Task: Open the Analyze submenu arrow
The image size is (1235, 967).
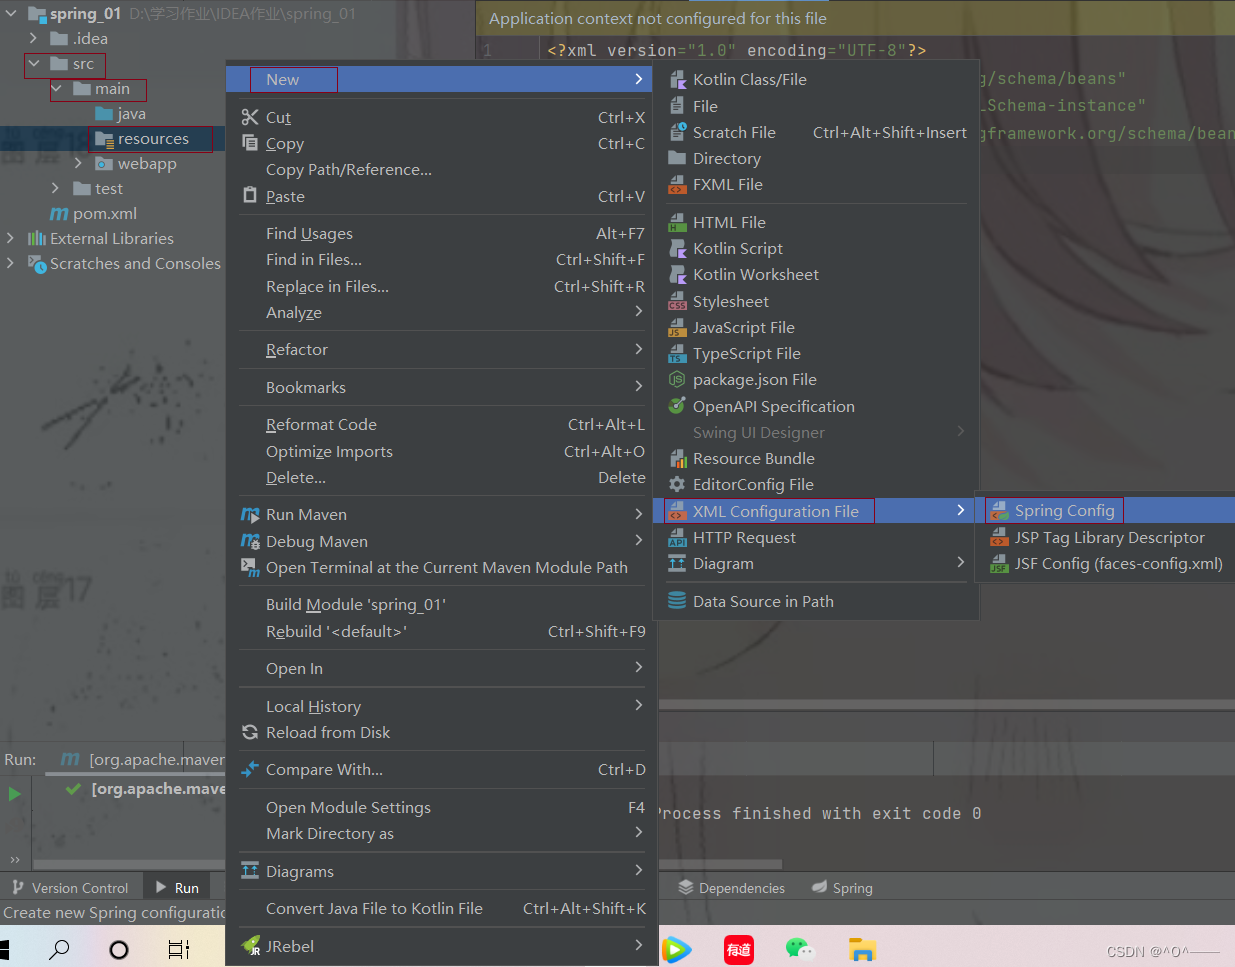Action: (x=638, y=312)
